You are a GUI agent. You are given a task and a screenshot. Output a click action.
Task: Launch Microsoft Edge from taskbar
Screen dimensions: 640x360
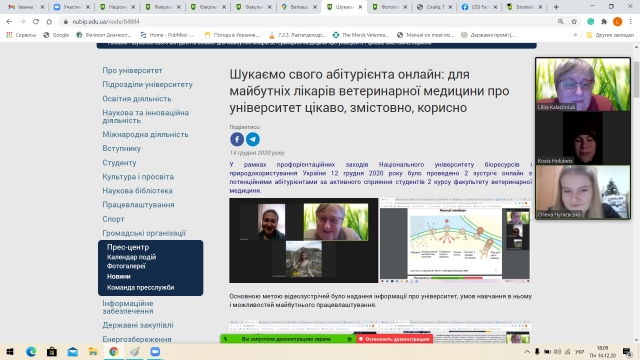(31, 351)
